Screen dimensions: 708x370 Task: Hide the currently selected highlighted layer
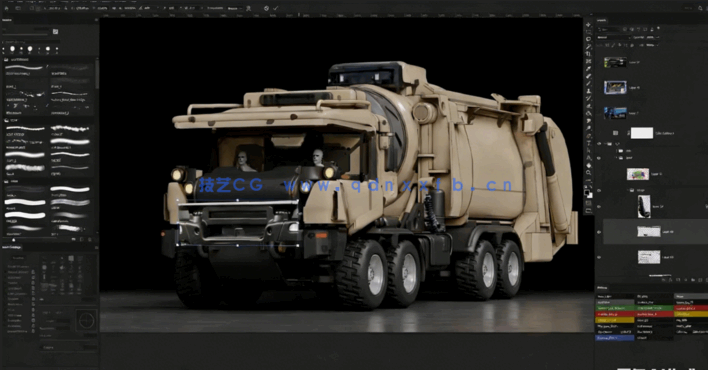599,232
